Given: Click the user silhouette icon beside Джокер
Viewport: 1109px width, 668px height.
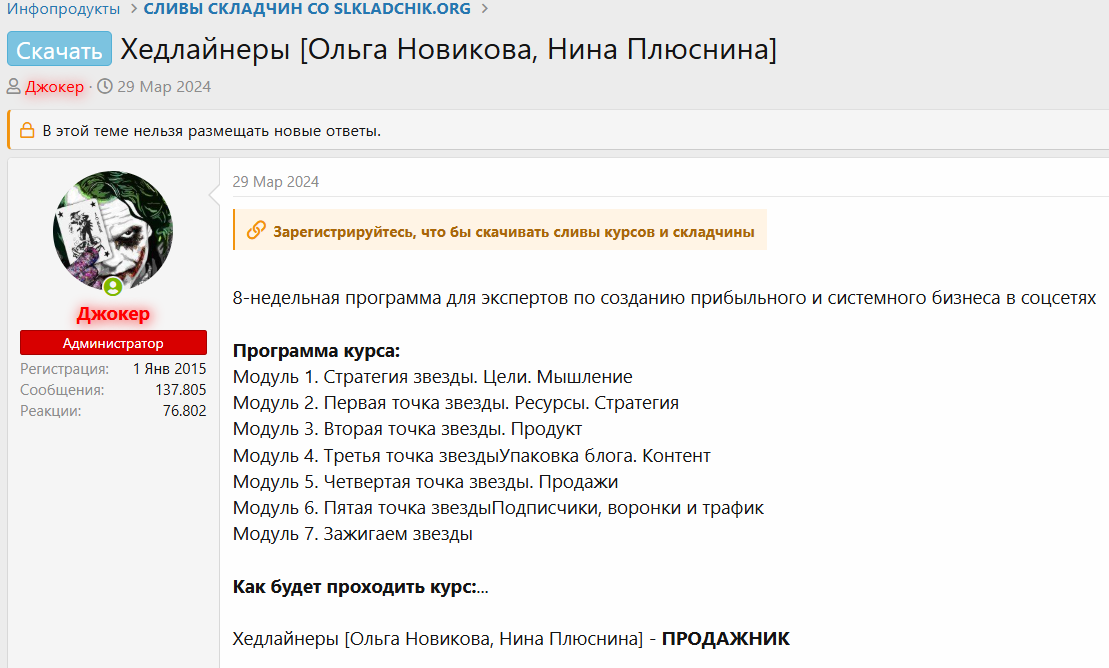Looking at the screenshot, I should click(11, 86).
